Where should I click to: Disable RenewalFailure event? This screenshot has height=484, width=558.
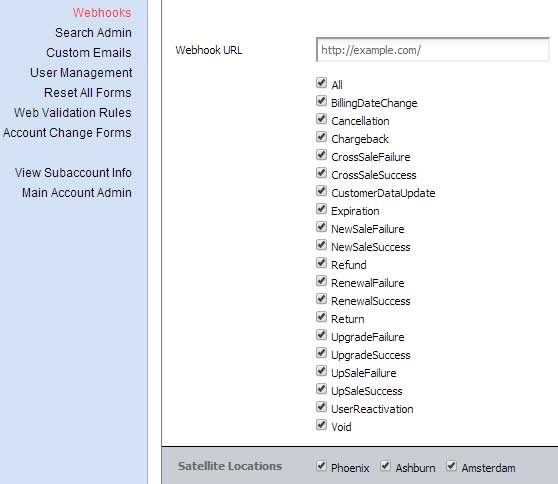(321, 281)
